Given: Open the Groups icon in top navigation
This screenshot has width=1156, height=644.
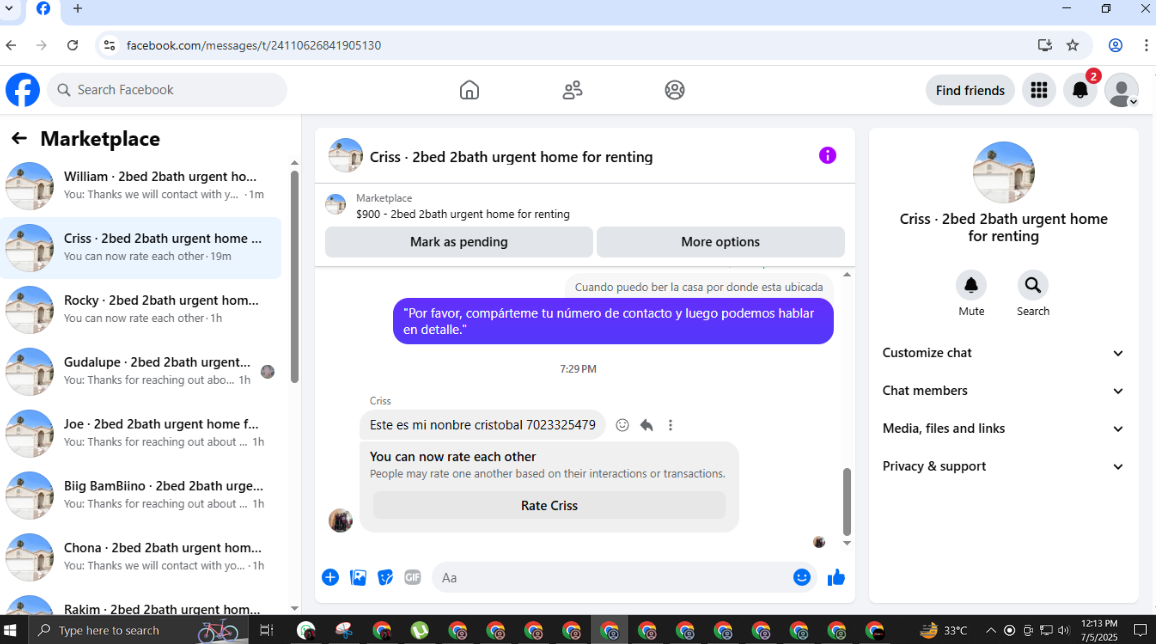Looking at the screenshot, I should [x=675, y=90].
